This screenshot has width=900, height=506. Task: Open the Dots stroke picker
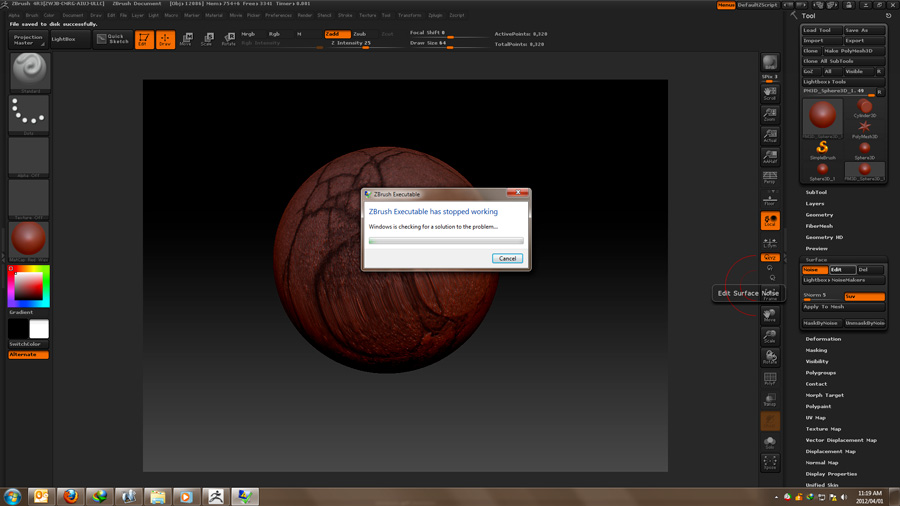point(29,115)
